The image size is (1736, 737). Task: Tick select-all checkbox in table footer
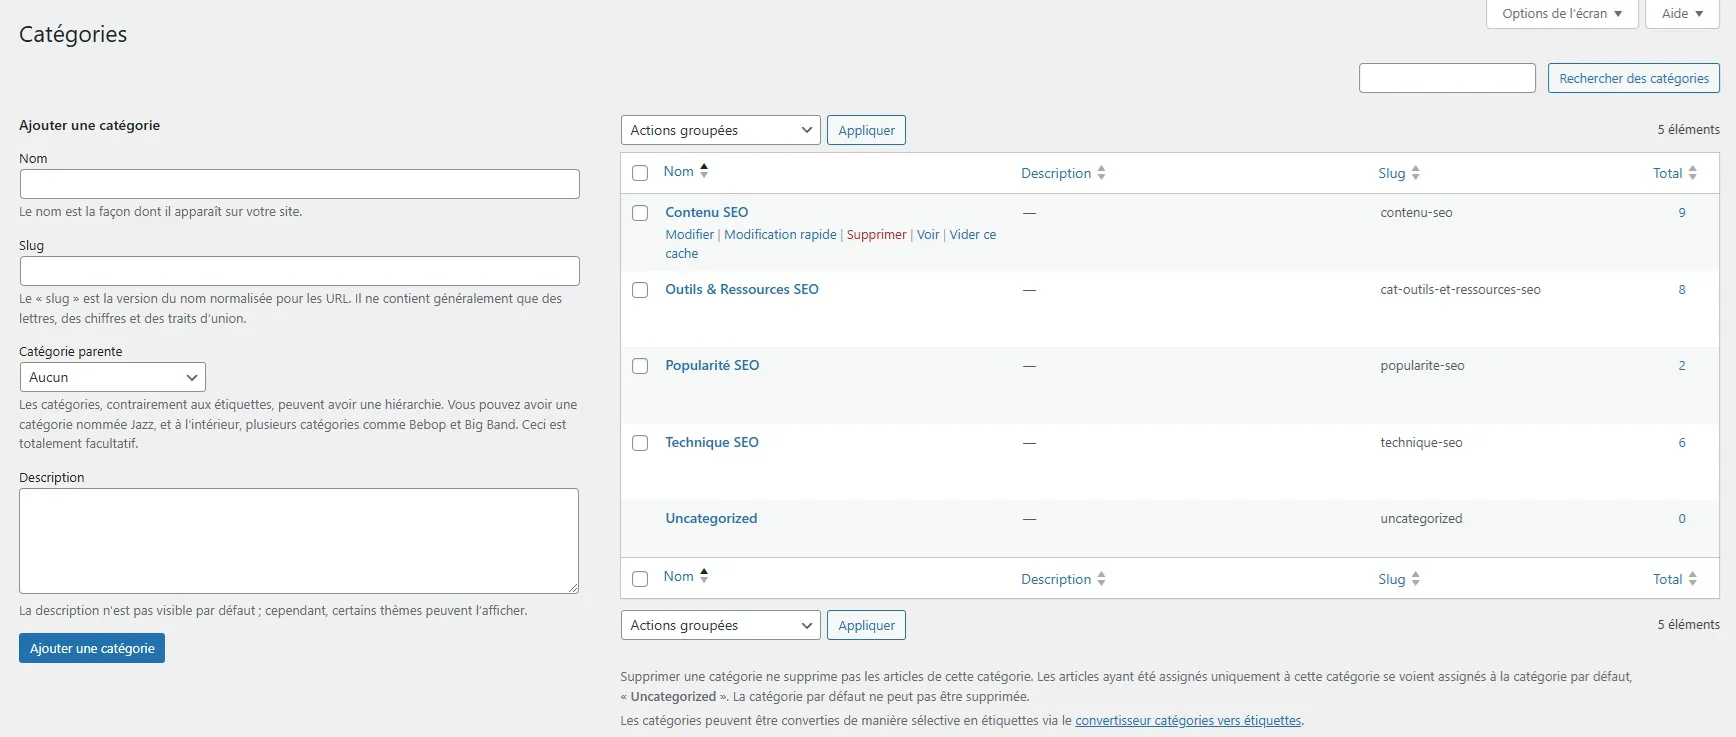coord(640,579)
